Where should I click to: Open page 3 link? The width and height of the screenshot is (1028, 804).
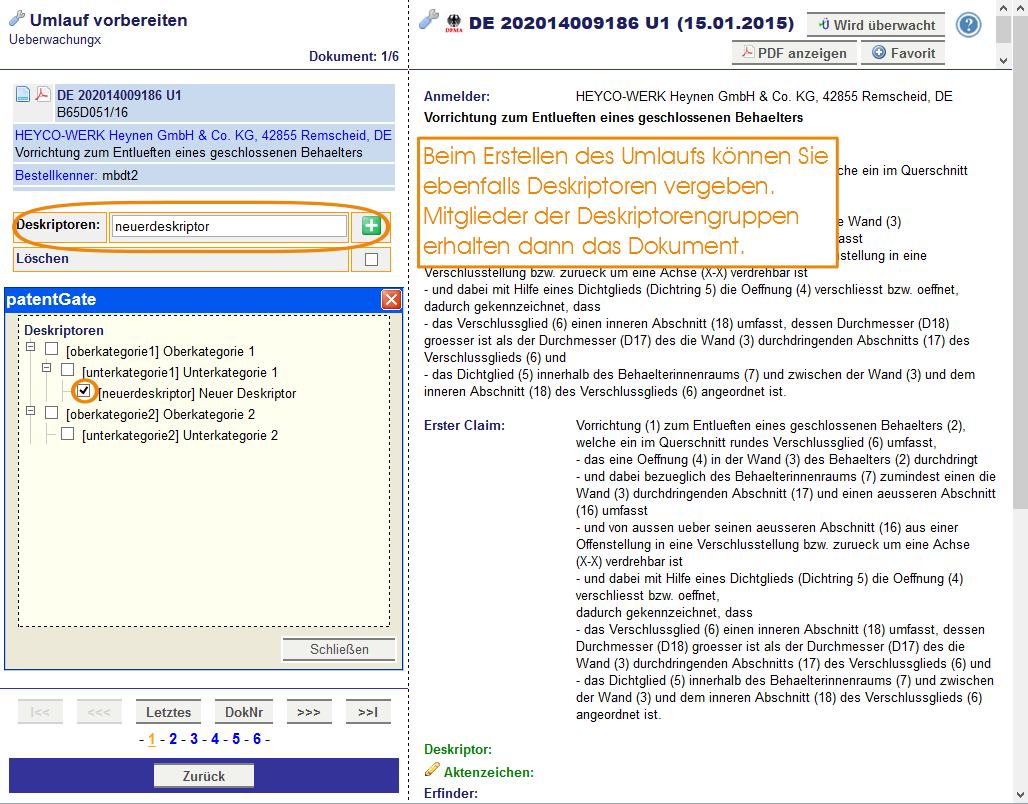click(x=194, y=739)
